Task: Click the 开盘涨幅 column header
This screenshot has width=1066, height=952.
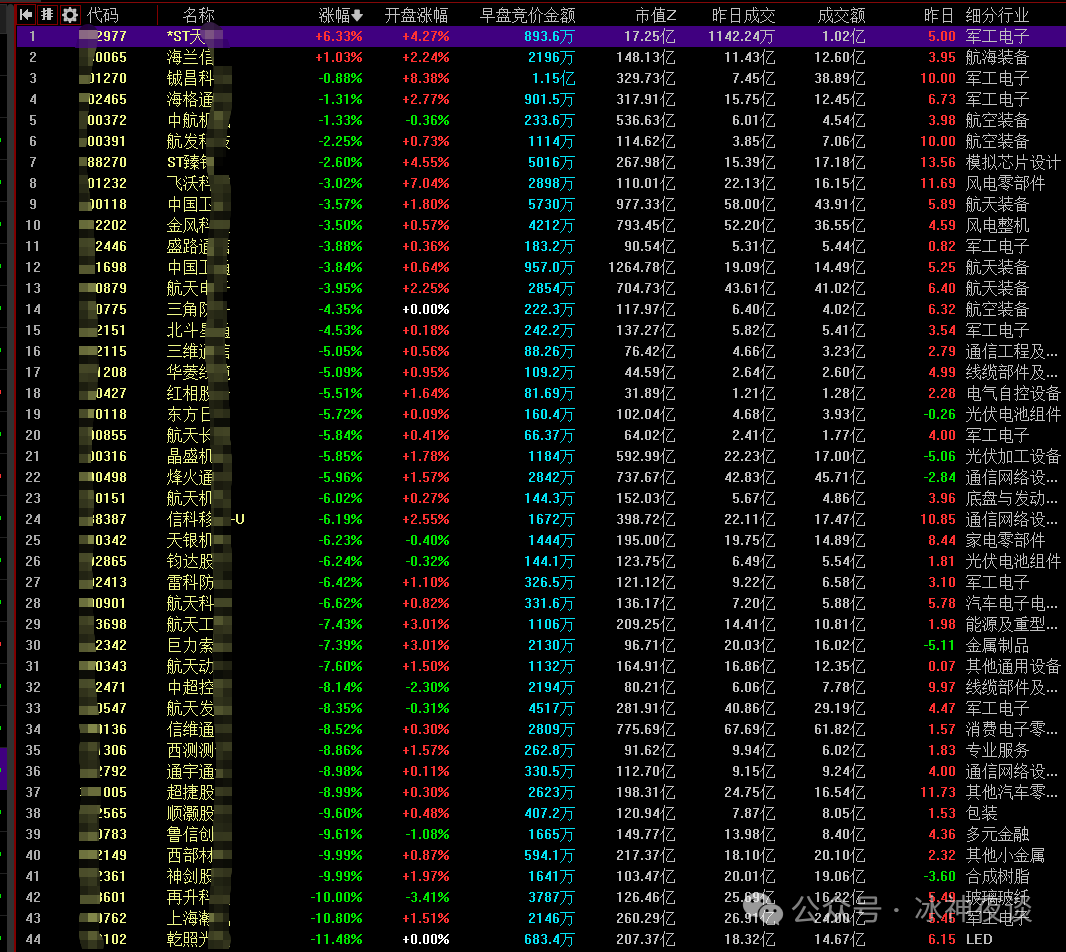Action: click(x=416, y=15)
